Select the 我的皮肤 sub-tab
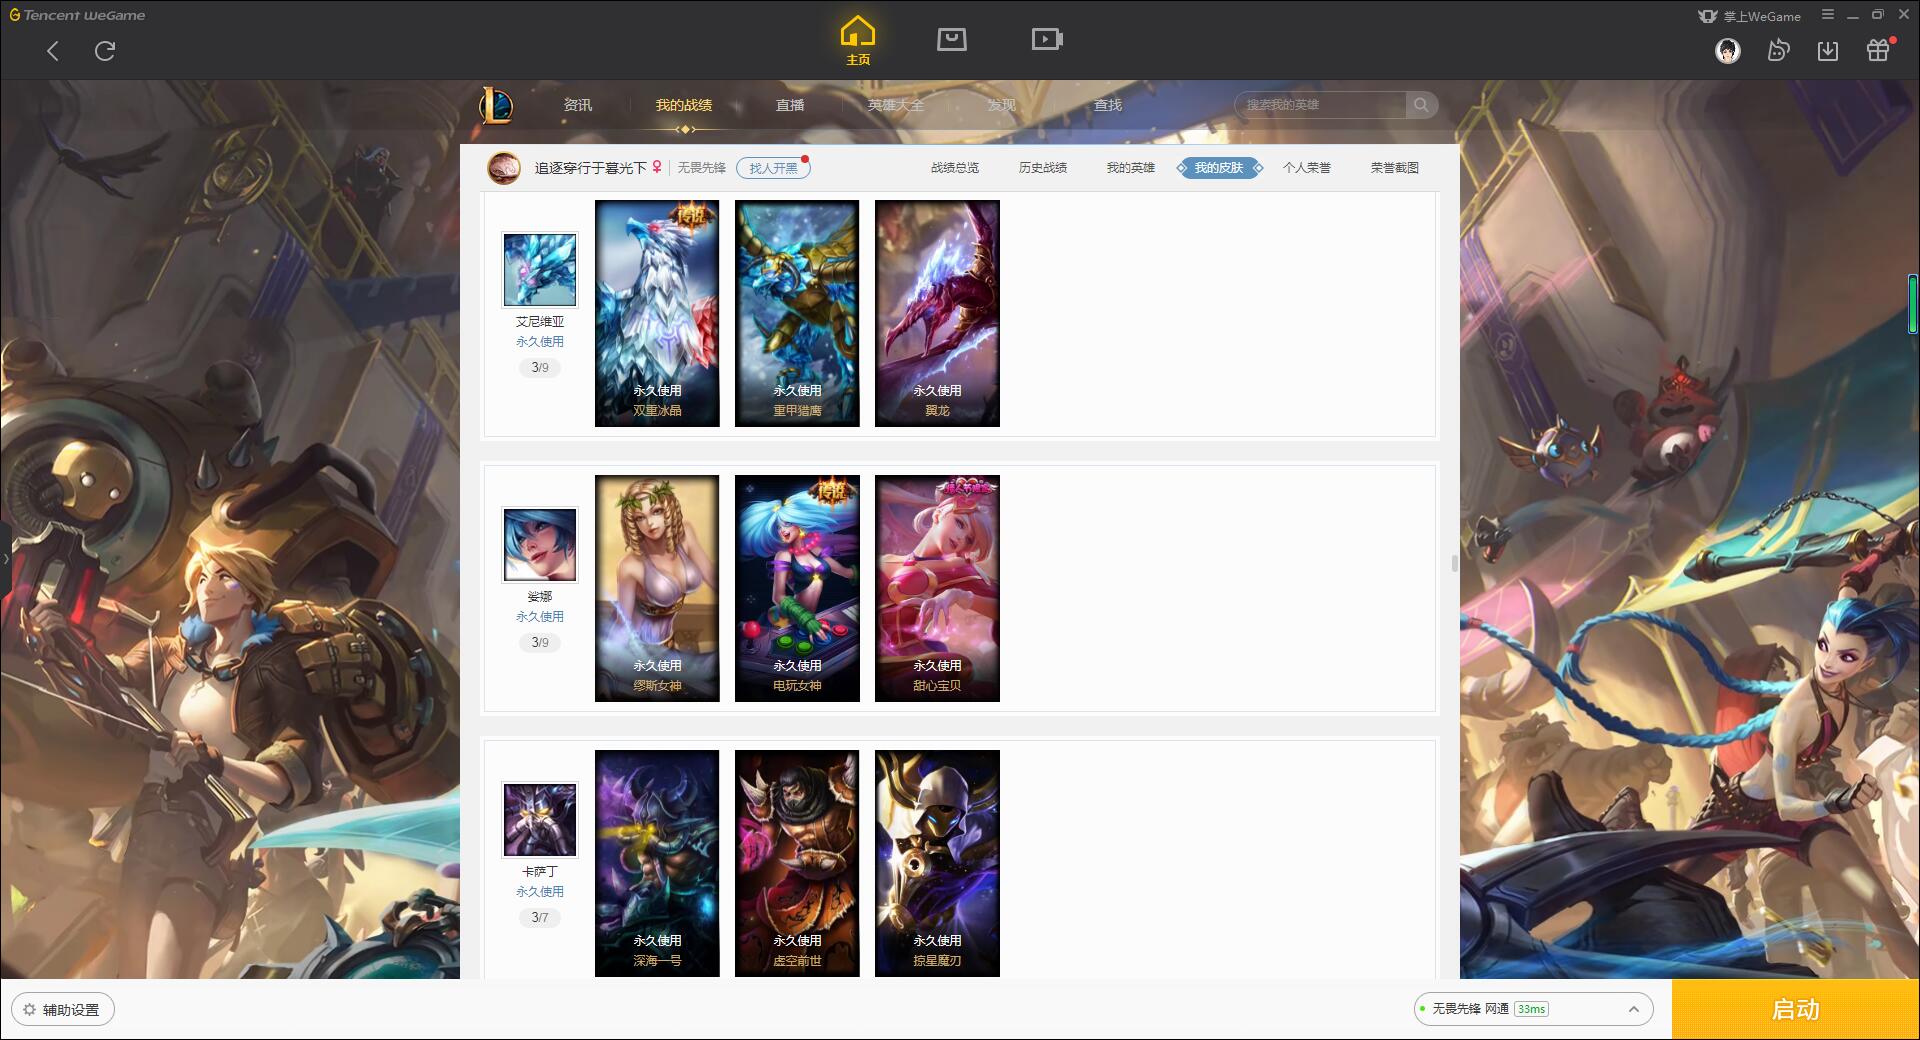This screenshot has height=1040, width=1920. 1219,168
